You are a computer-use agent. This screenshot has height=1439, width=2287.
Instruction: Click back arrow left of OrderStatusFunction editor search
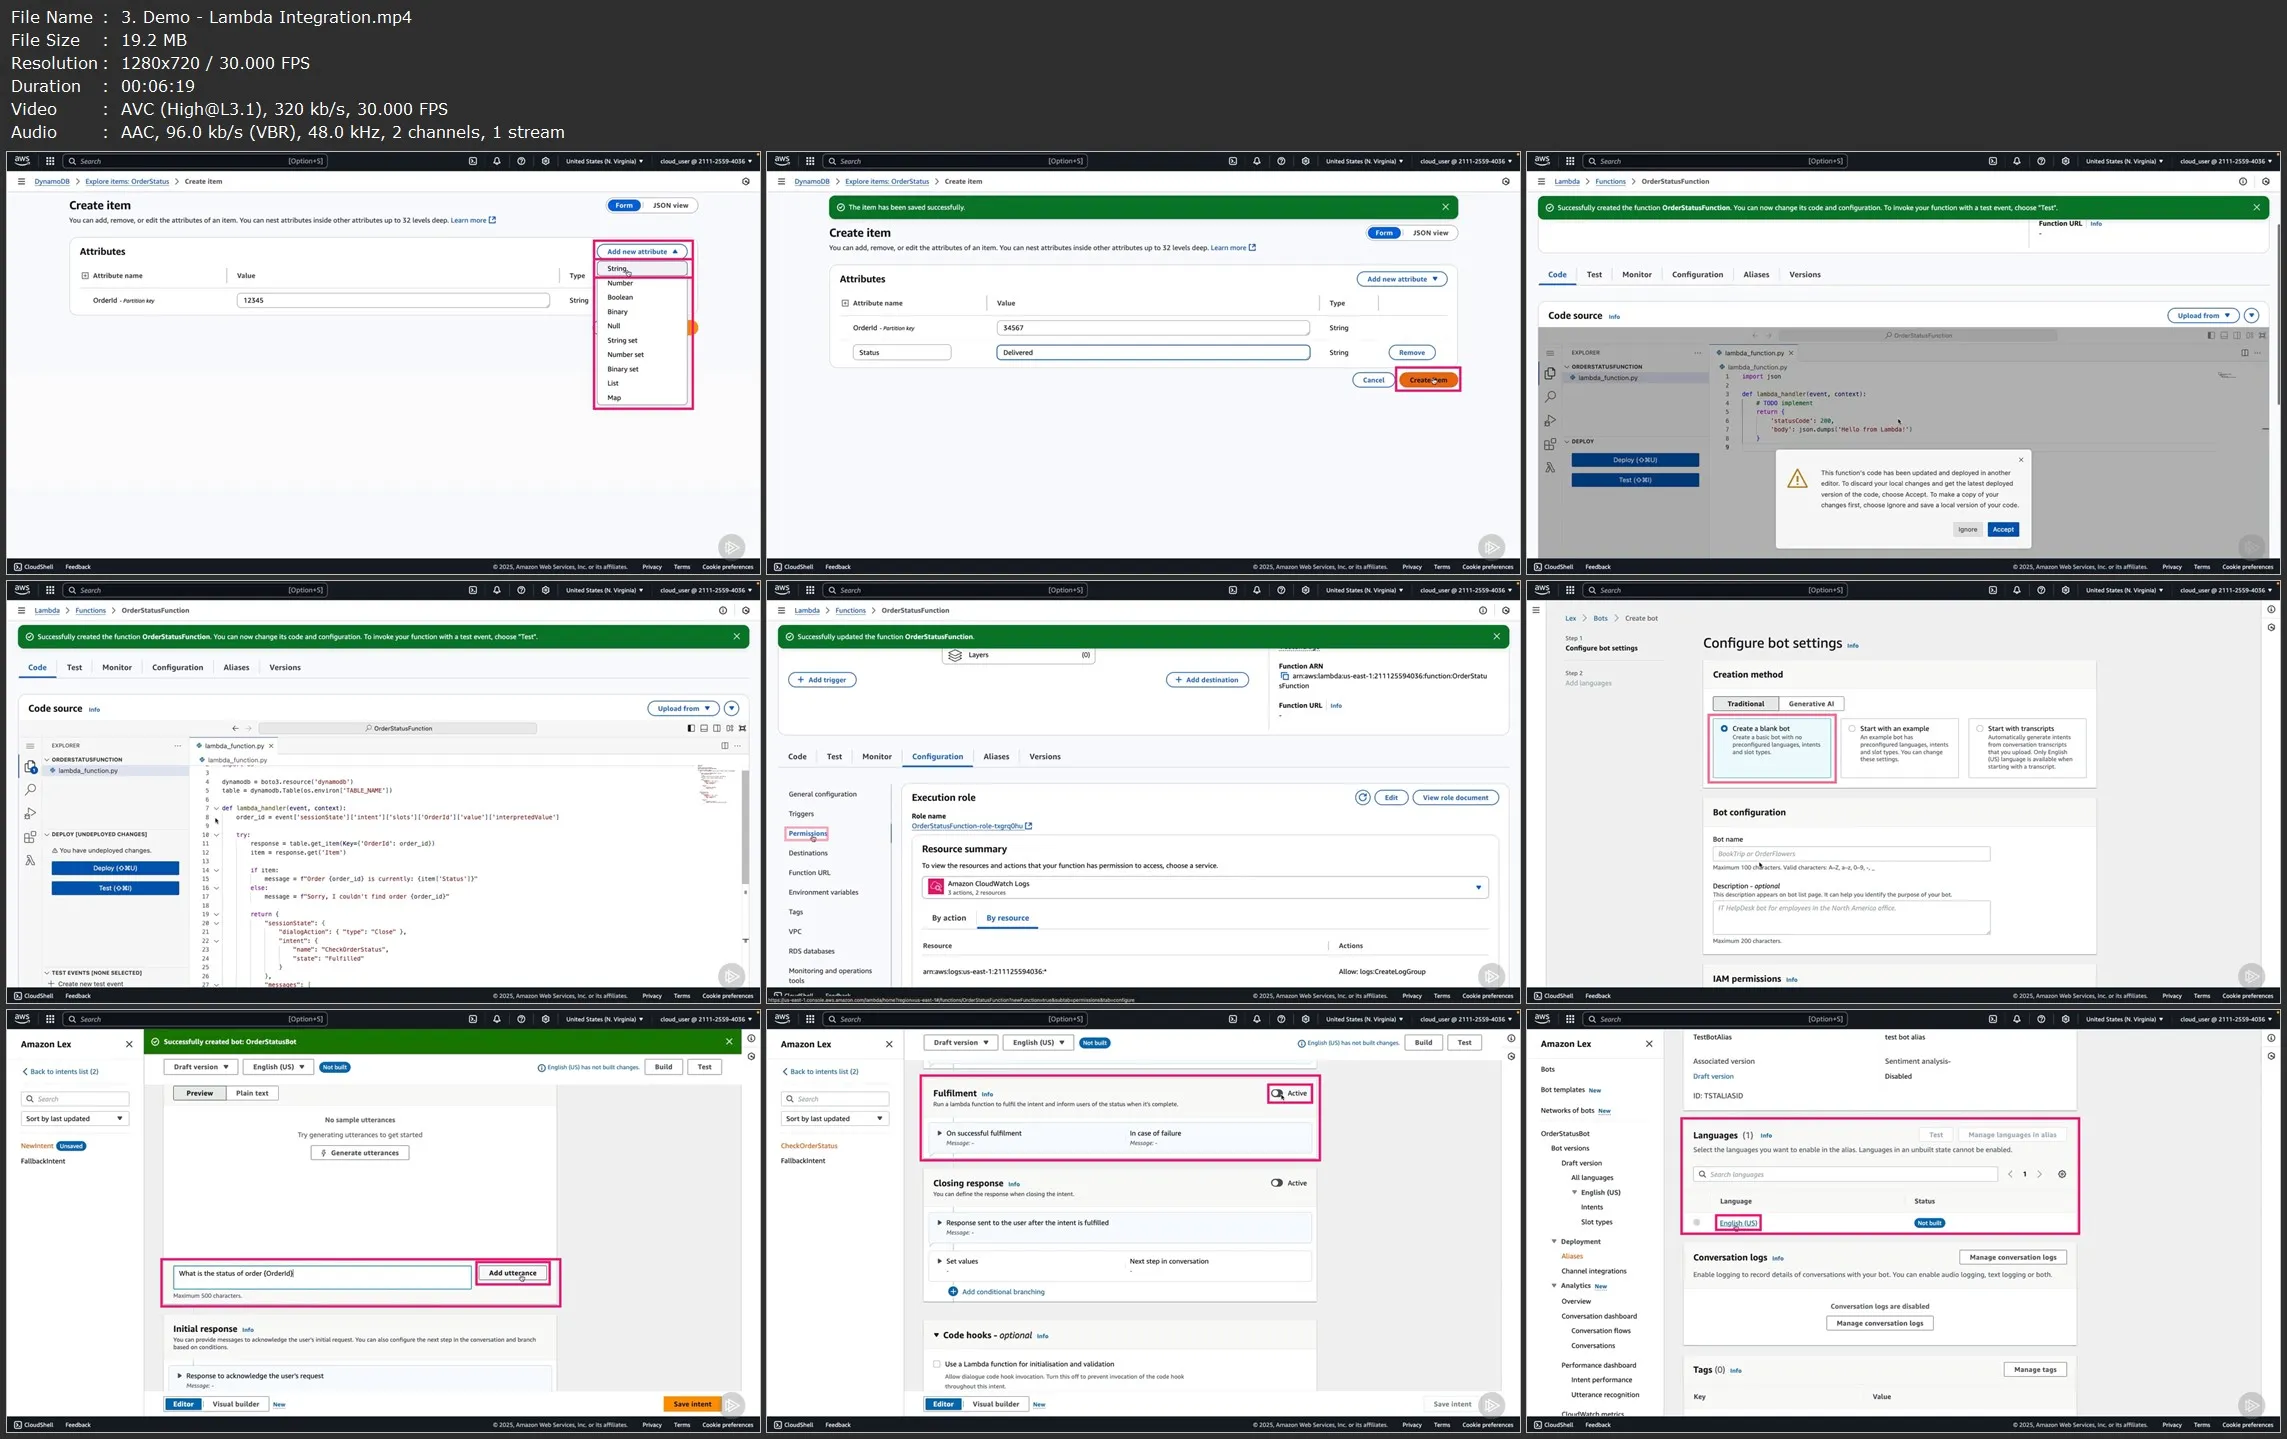coord(235,728)
